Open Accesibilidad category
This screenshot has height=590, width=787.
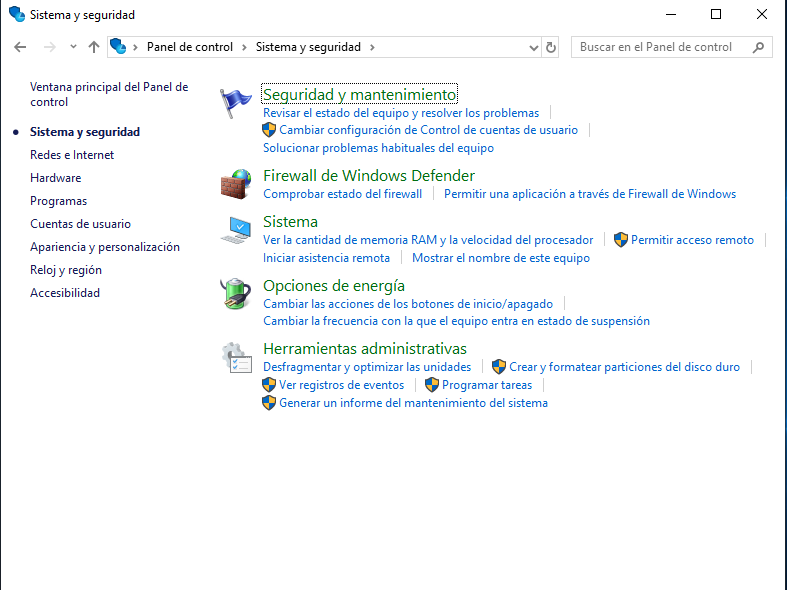[65, 293]
